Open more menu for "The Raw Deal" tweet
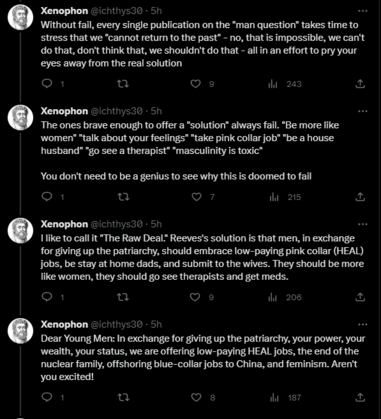The height and width of the screenshot is (419, 381). (x=362, y=224)
